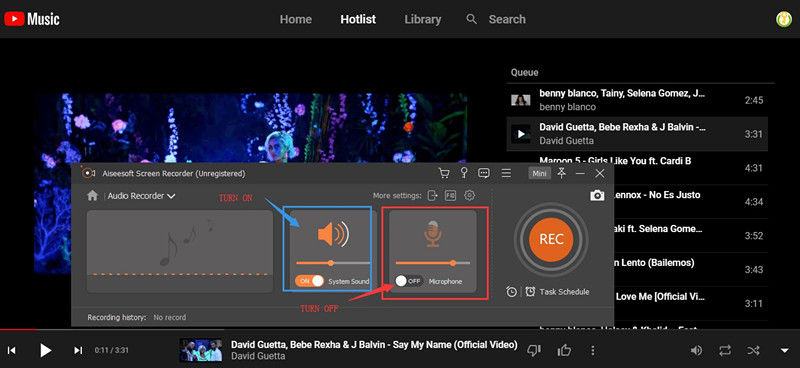The image size is (800, 368).
Task: Open the Library tab
Action: point(422,19)
